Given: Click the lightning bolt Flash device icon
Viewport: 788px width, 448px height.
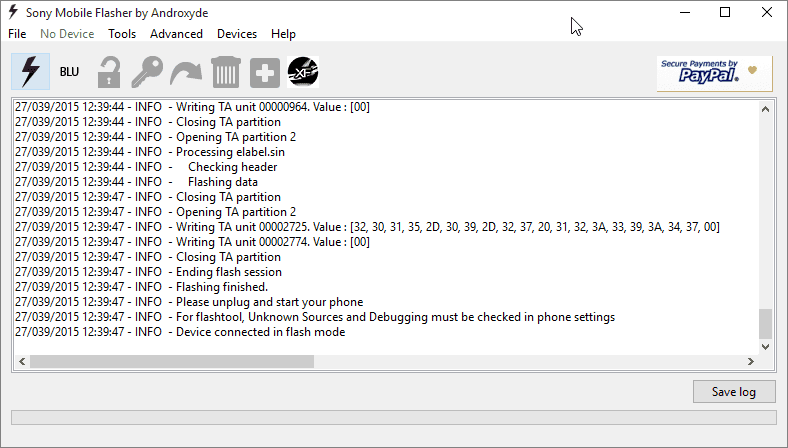Looking at the screenshot, I should (31, 71).
